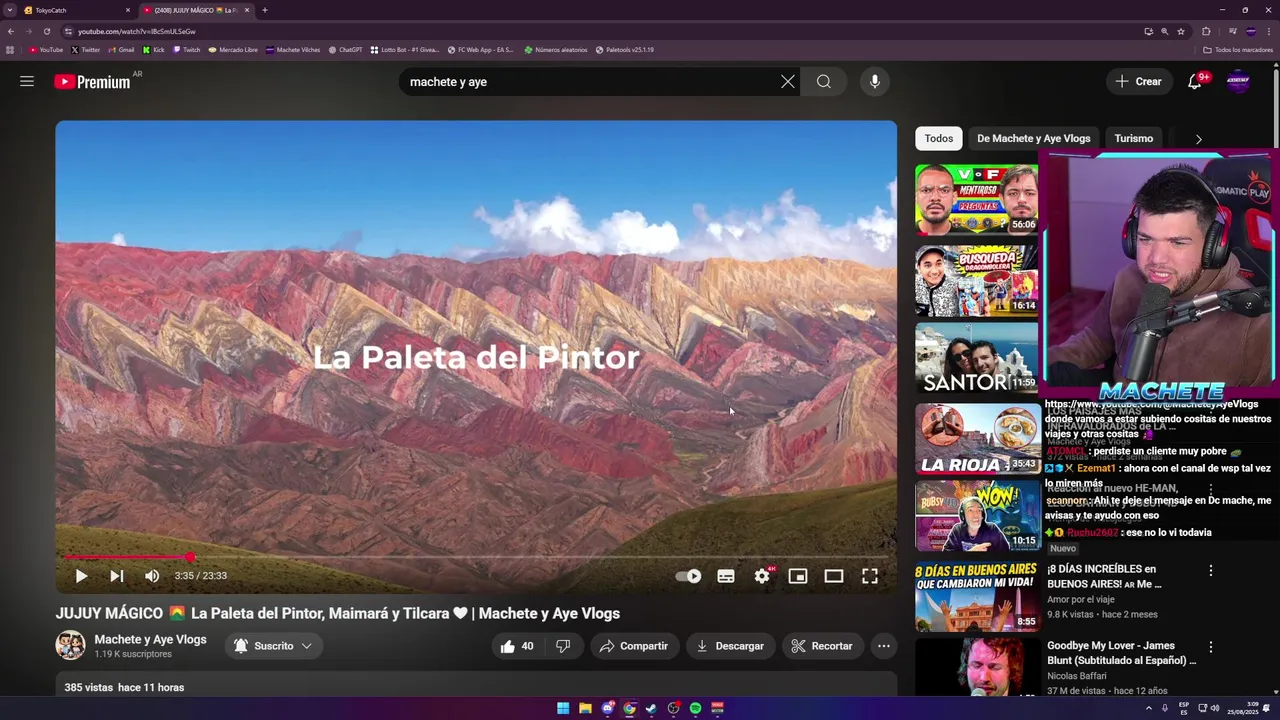Skip to the next video
Viewport: 1280px width, 720px height.
[x=117, y=576]
